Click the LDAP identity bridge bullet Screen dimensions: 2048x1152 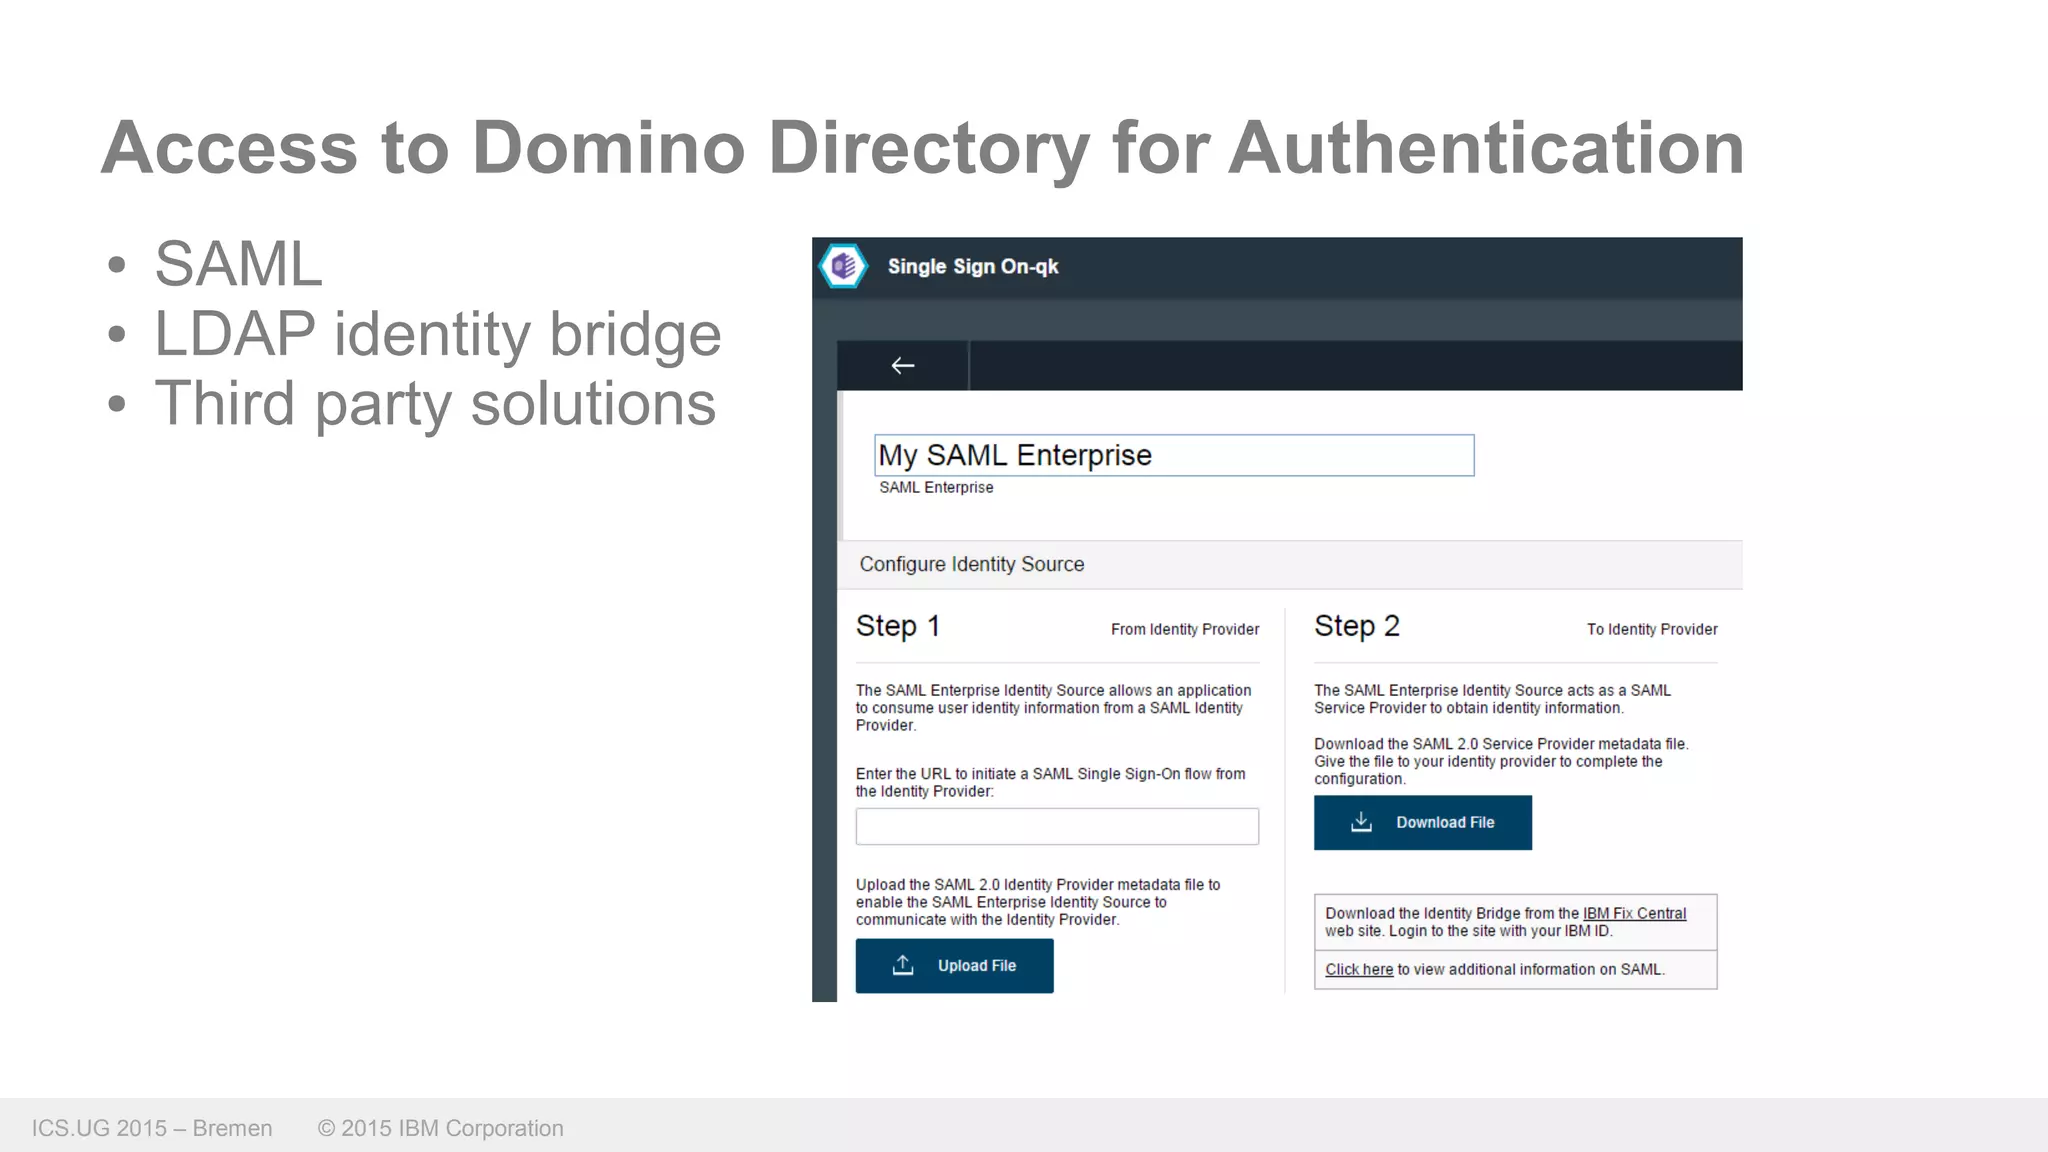pyautogui.click(x=437, y=335)
